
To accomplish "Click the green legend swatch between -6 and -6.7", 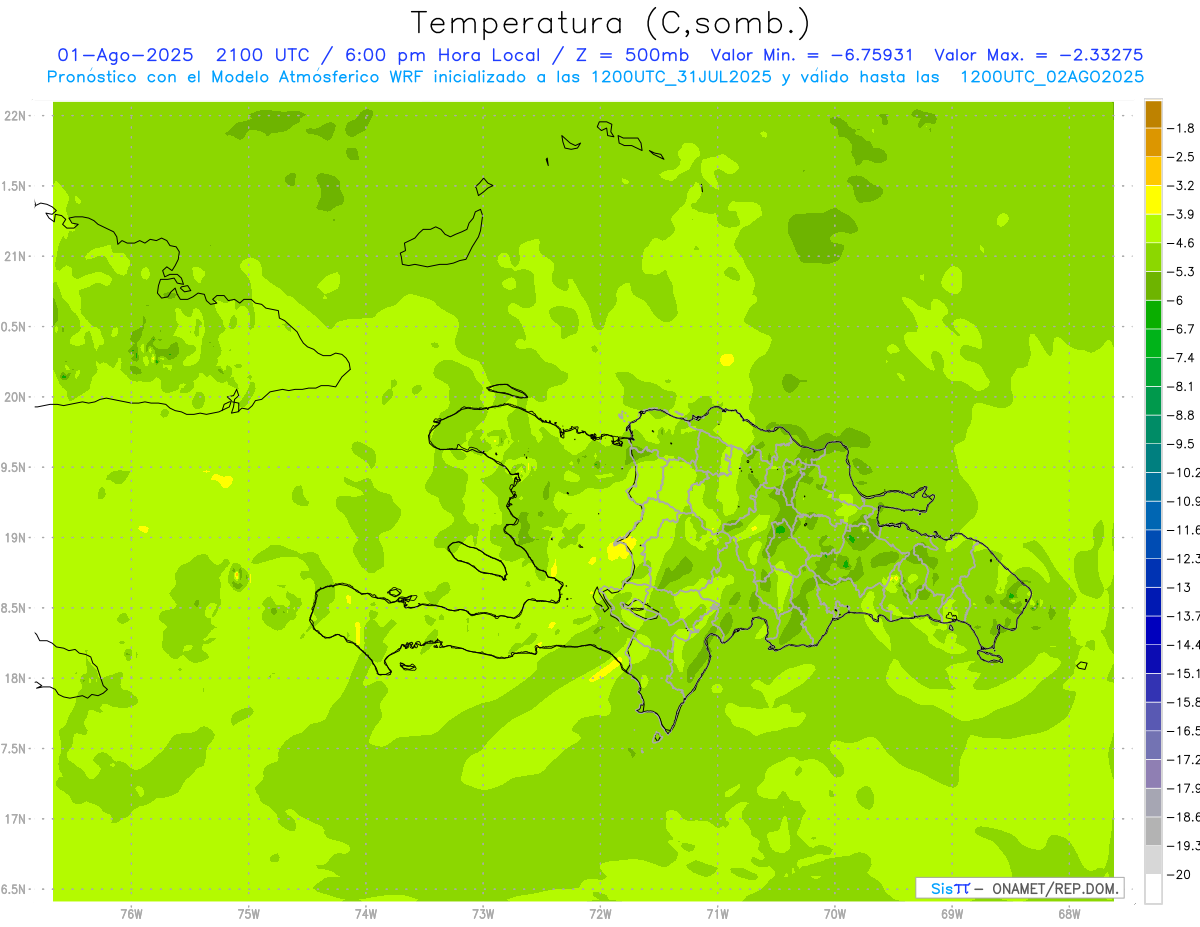I will tap(1153, 315).
